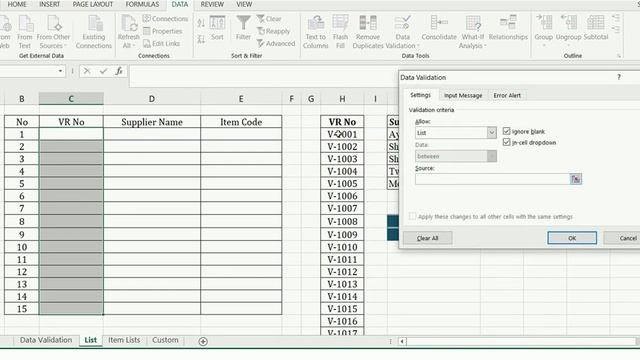Toggle Apply these changes to all cells checkbox
Screen dimensions: 640x360
click(412, 216)
